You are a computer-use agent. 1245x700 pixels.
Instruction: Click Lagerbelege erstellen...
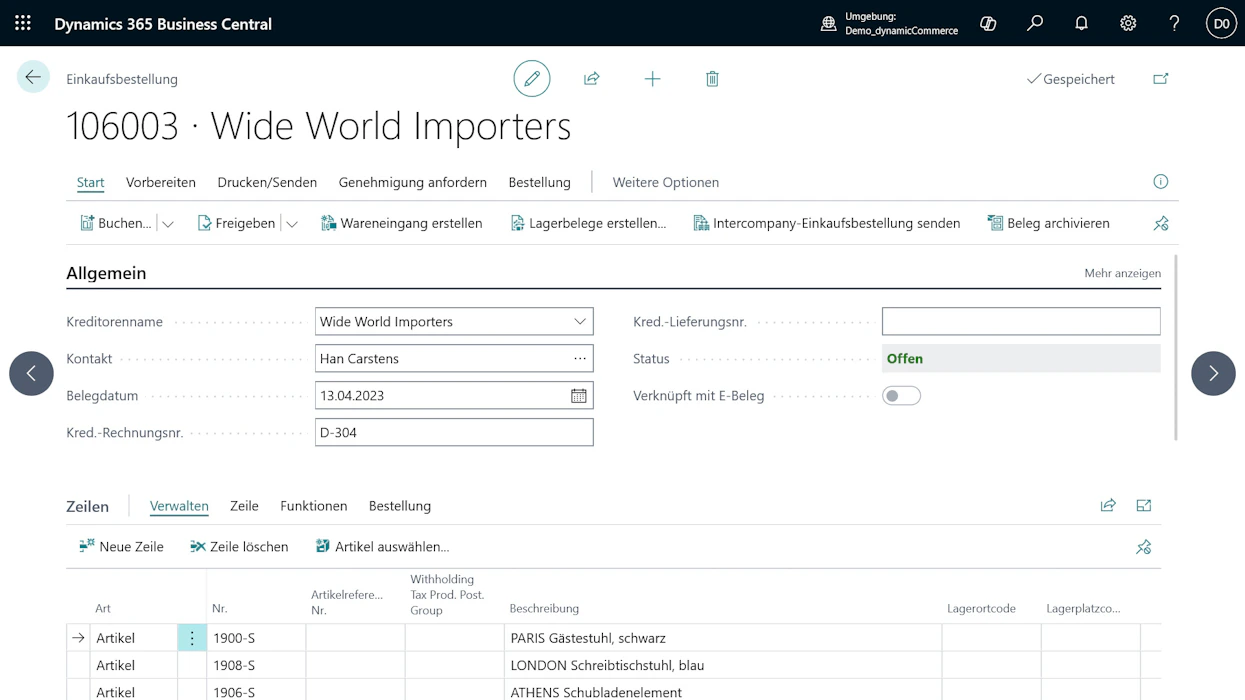click(588, 223)
